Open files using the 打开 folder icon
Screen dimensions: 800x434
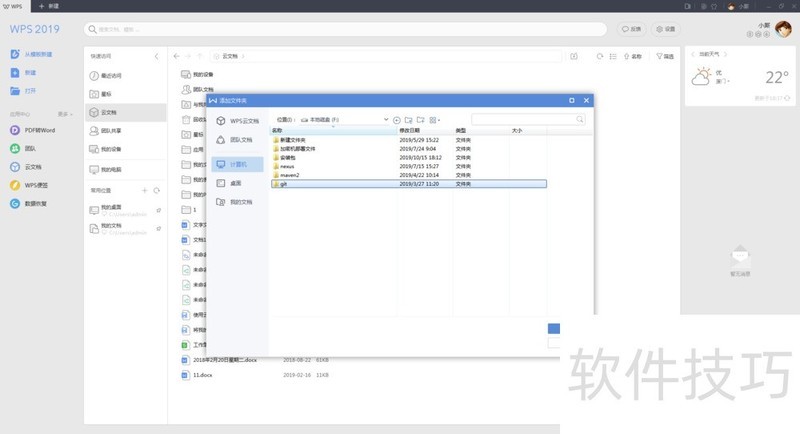pos(15,91)
